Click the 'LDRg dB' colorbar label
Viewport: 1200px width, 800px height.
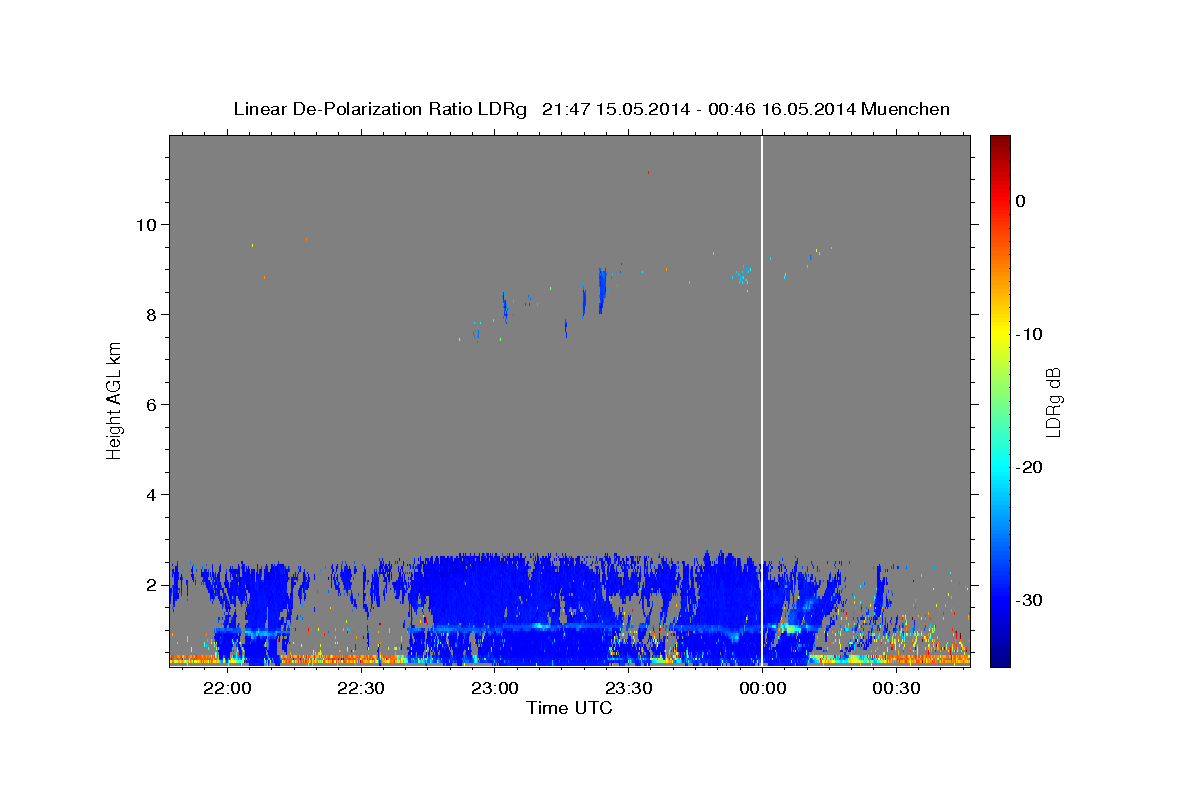coord(1053,402)
